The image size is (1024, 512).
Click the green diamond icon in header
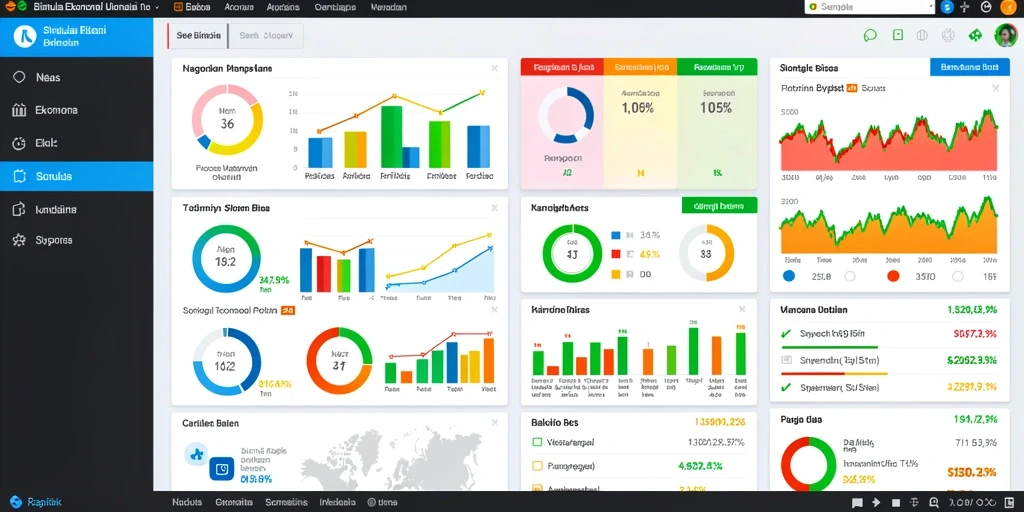[975, 35]
